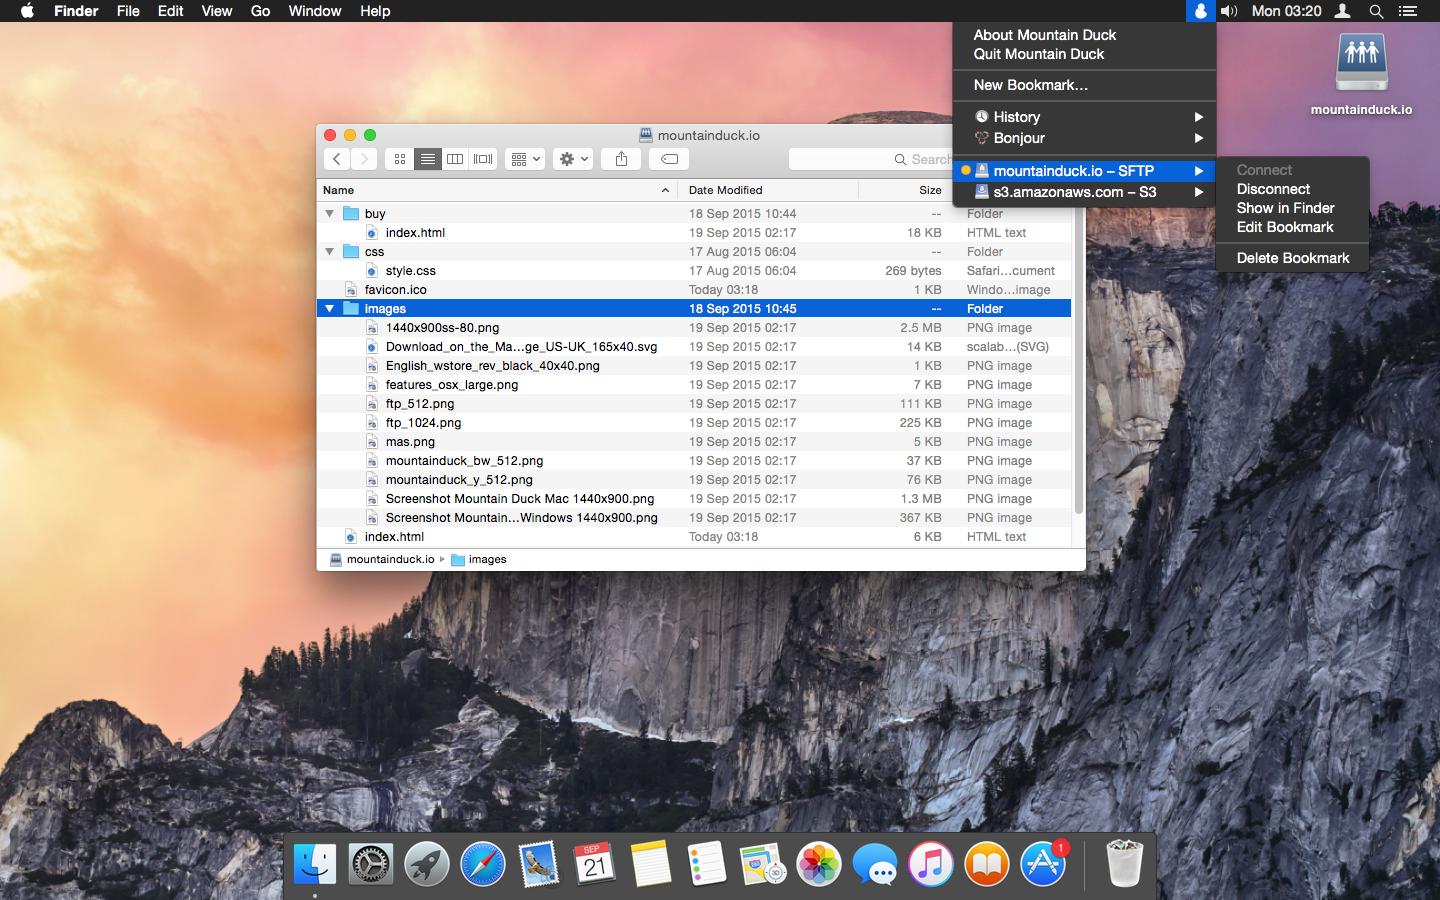Open the Arrange By dropdown in toolbar
1440x900 pixels.
(x=524, y=158)
